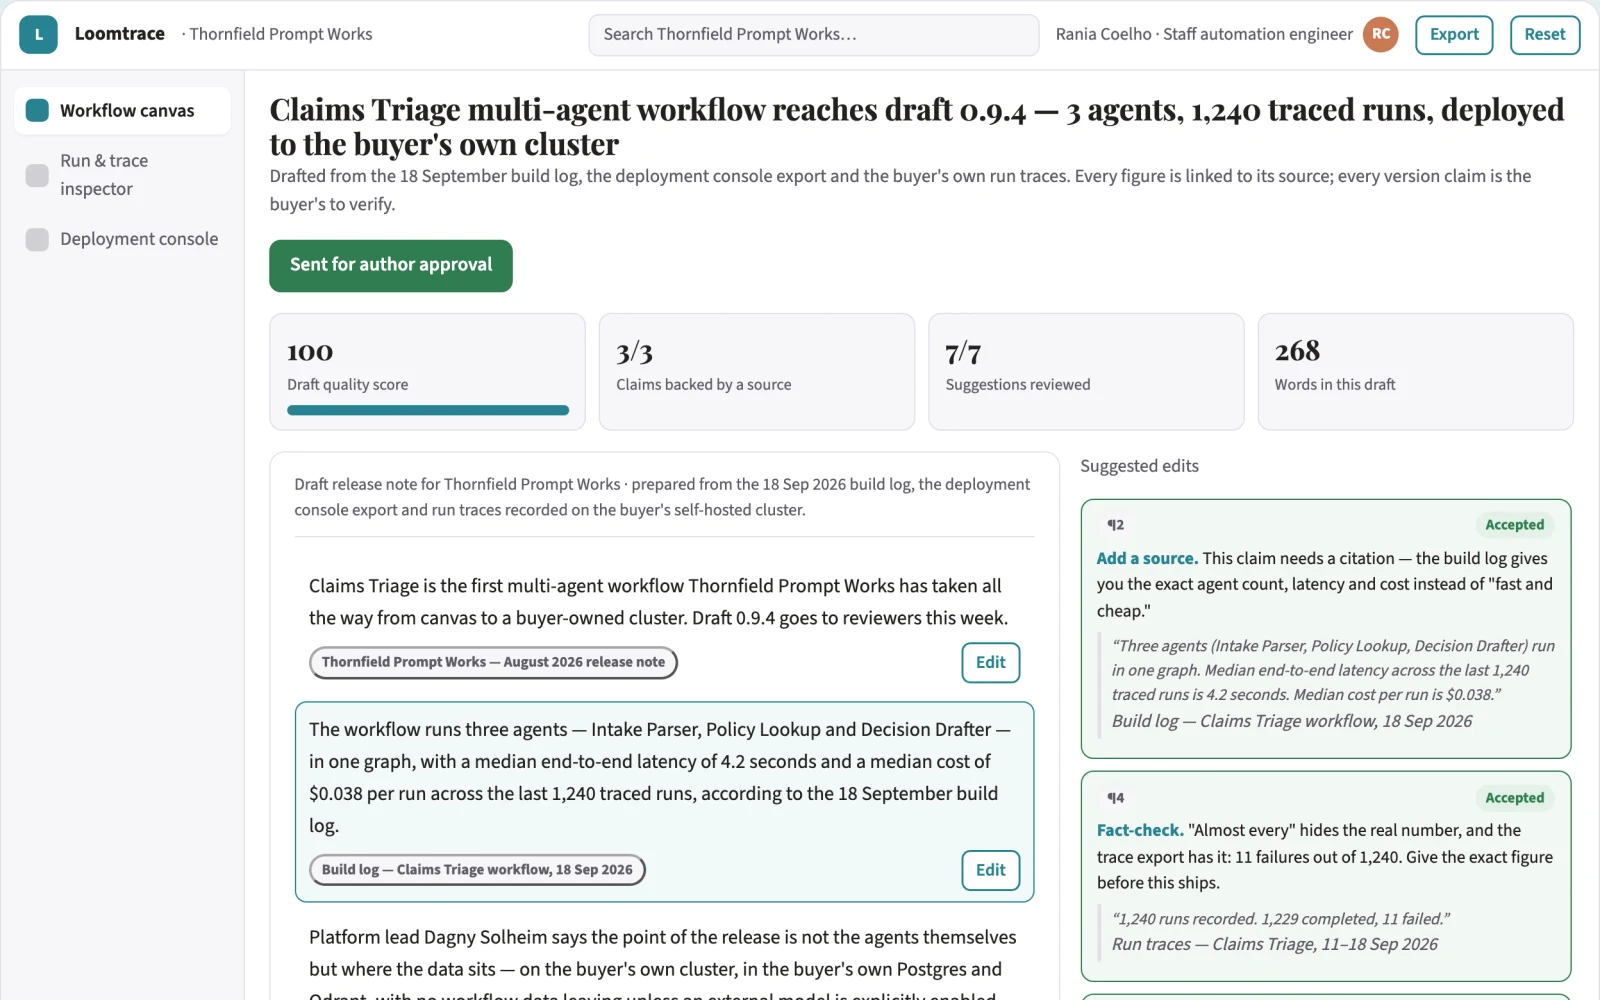Viewport: 1600px width, 1000px height.
Task: Click the 'Suggested edits' heading
Action: 1139,466
